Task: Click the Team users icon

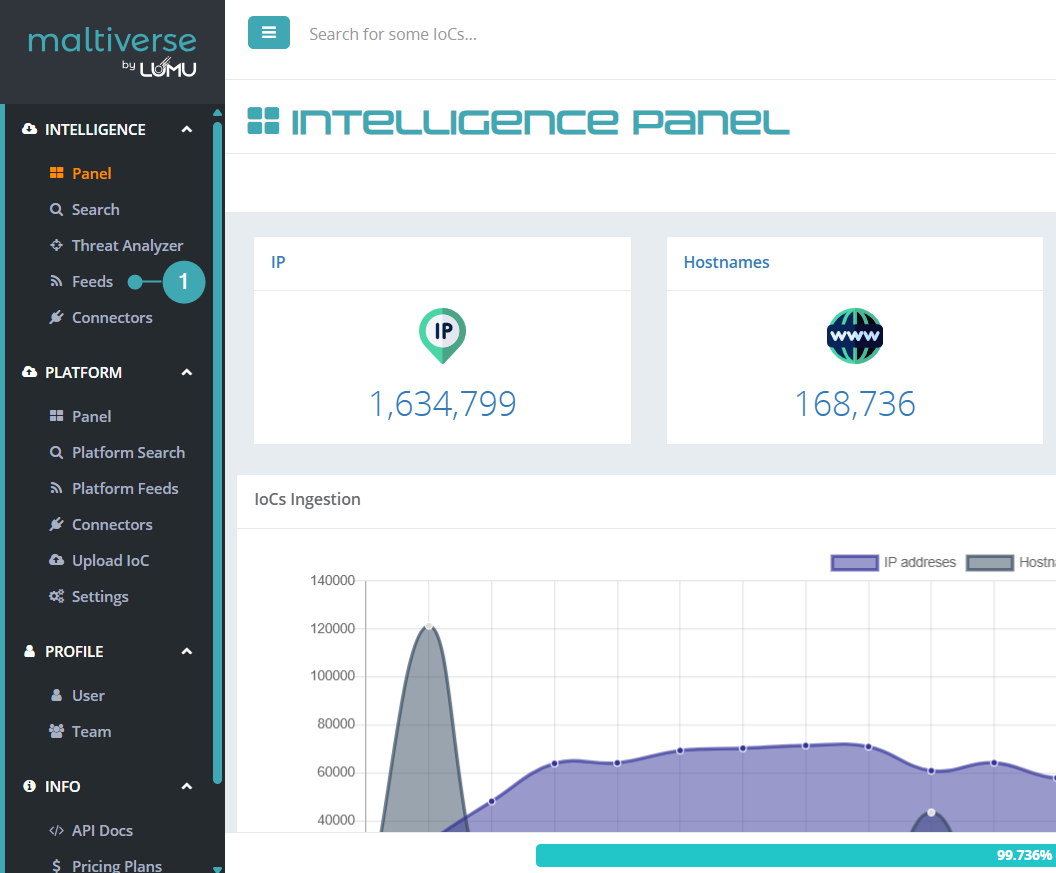Action: [57, 732]
